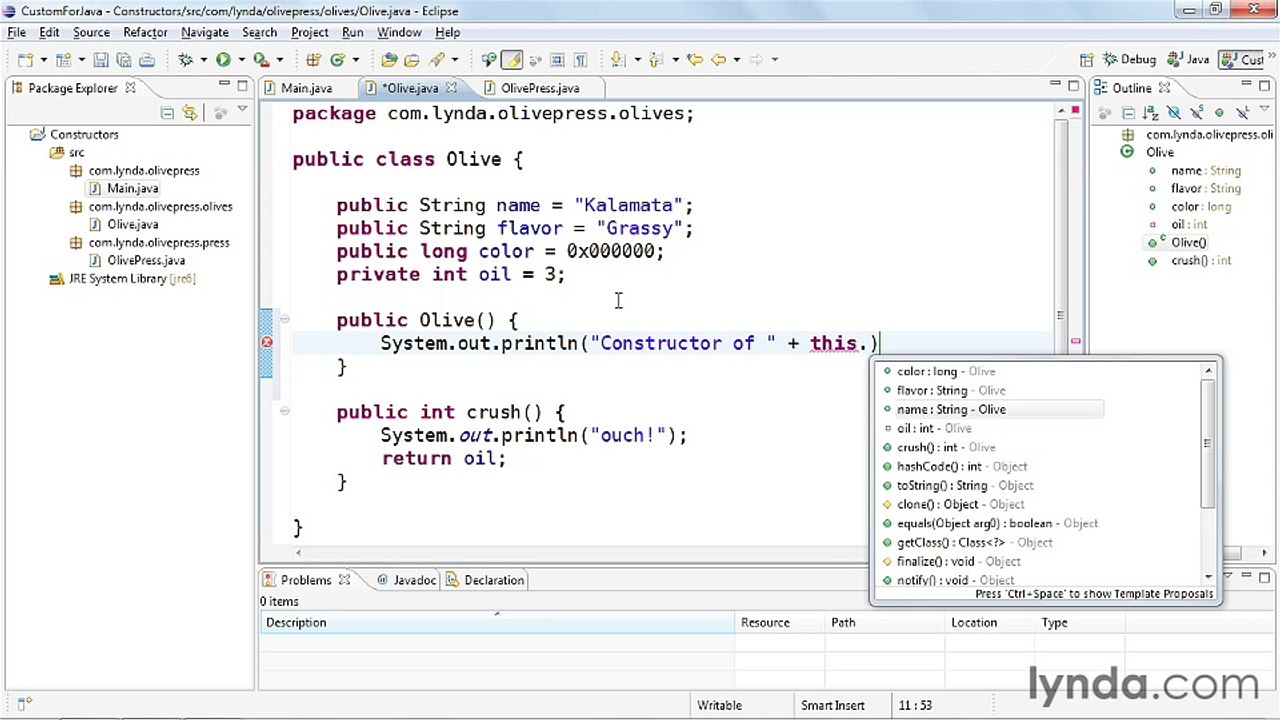Click the New Java Class icon
This screenshot has height=720, width=1280.
[x=338, y=60]
